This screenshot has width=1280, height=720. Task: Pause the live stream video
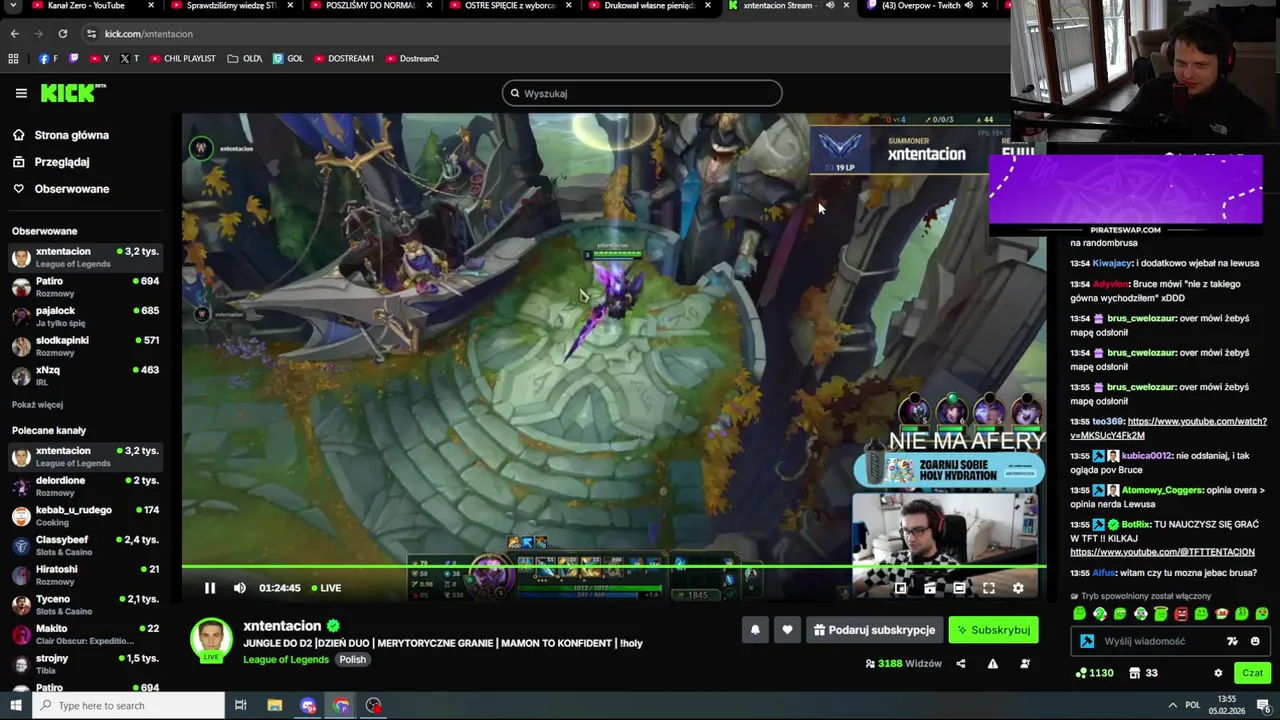(210, 588)
